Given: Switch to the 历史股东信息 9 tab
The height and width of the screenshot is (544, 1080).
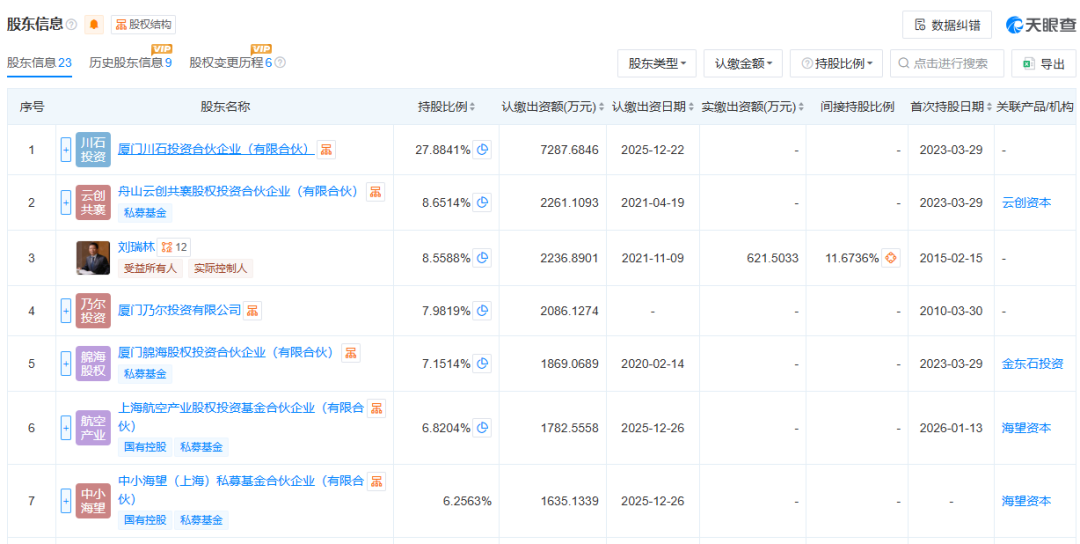Looking at the screenshot, I should click(130, 63).
